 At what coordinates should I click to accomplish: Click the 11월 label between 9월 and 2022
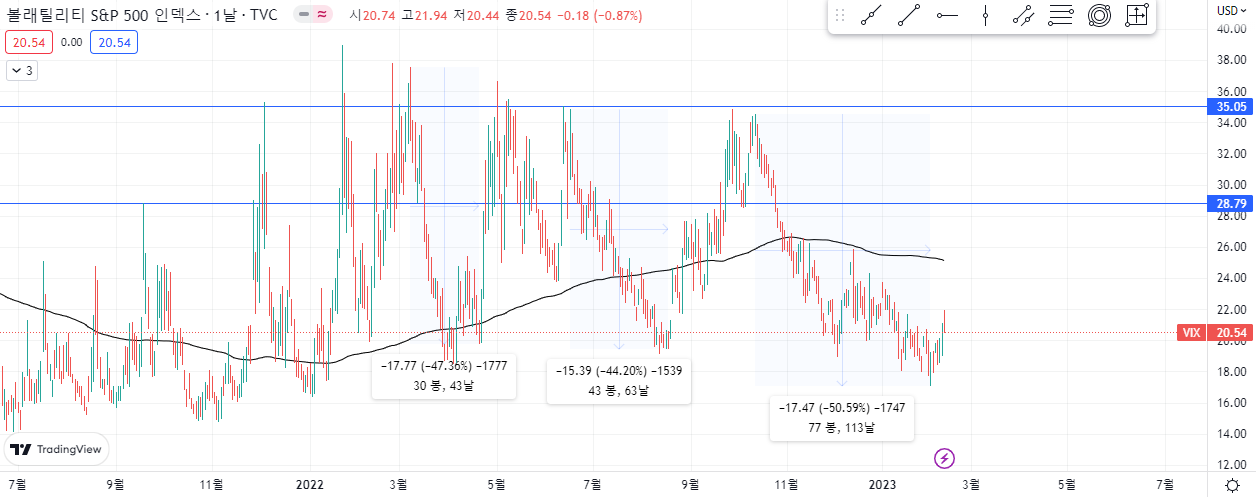pyautogui.click(x=211, y=485)
